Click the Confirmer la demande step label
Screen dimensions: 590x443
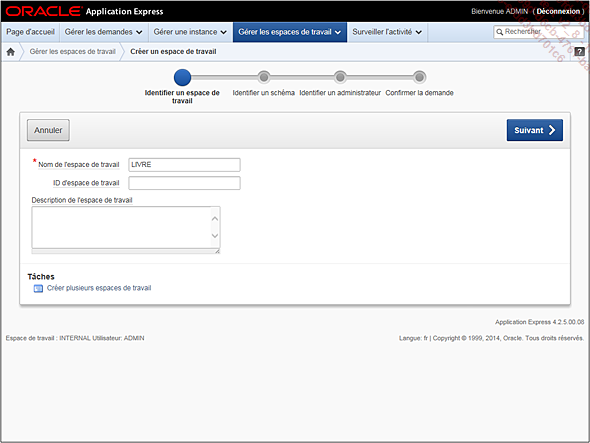[x=419, y=93]
